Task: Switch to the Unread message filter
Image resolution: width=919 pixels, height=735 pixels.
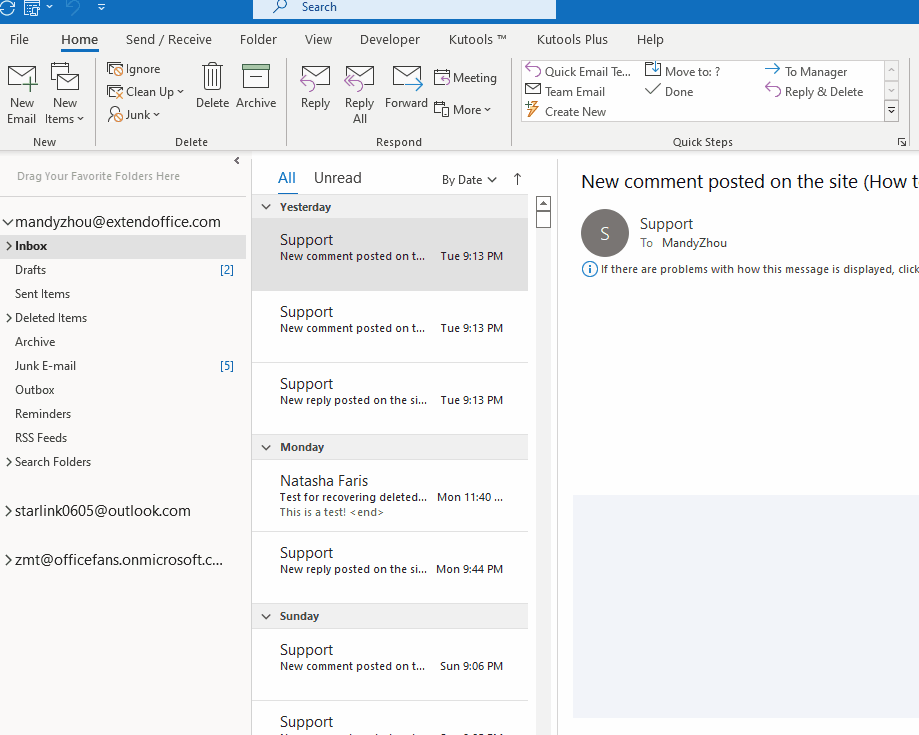Action: (x=337, y=178)
